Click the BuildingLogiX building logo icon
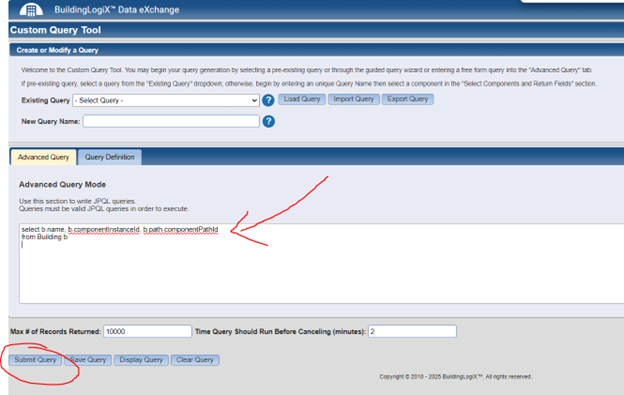The height and width of the screenshot is (395, 624). 31,10
